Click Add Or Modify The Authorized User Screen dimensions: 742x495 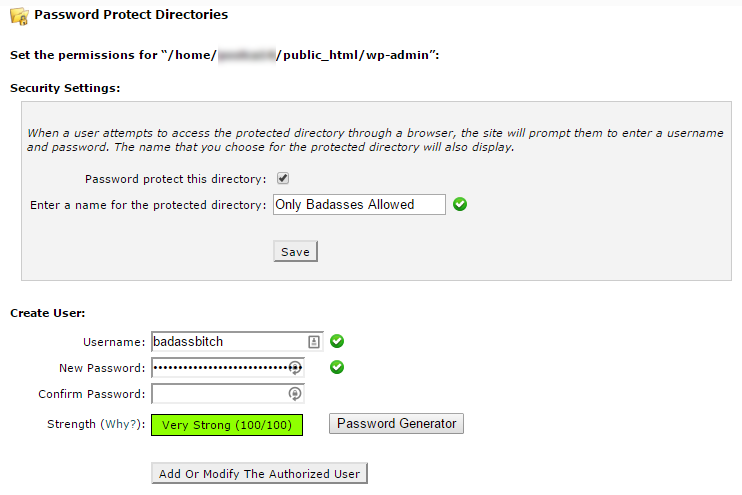(x=259, y=474)
